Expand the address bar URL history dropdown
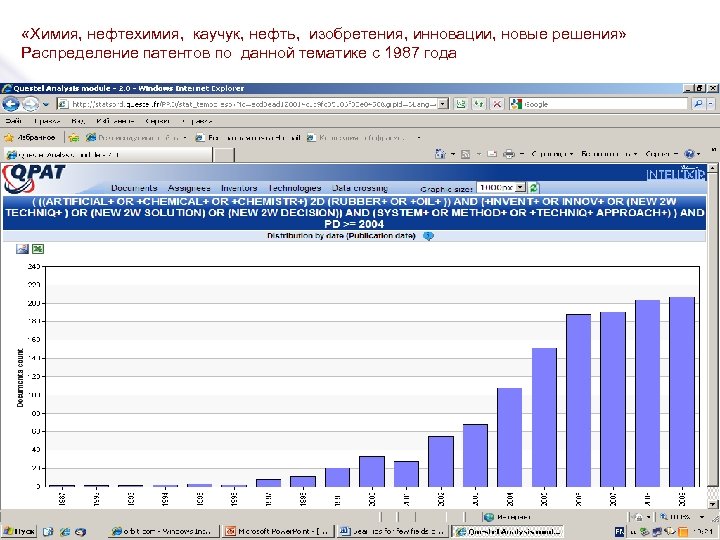This screenshot has width=720, height=540. pyautogui.click(x=443, y=104)
